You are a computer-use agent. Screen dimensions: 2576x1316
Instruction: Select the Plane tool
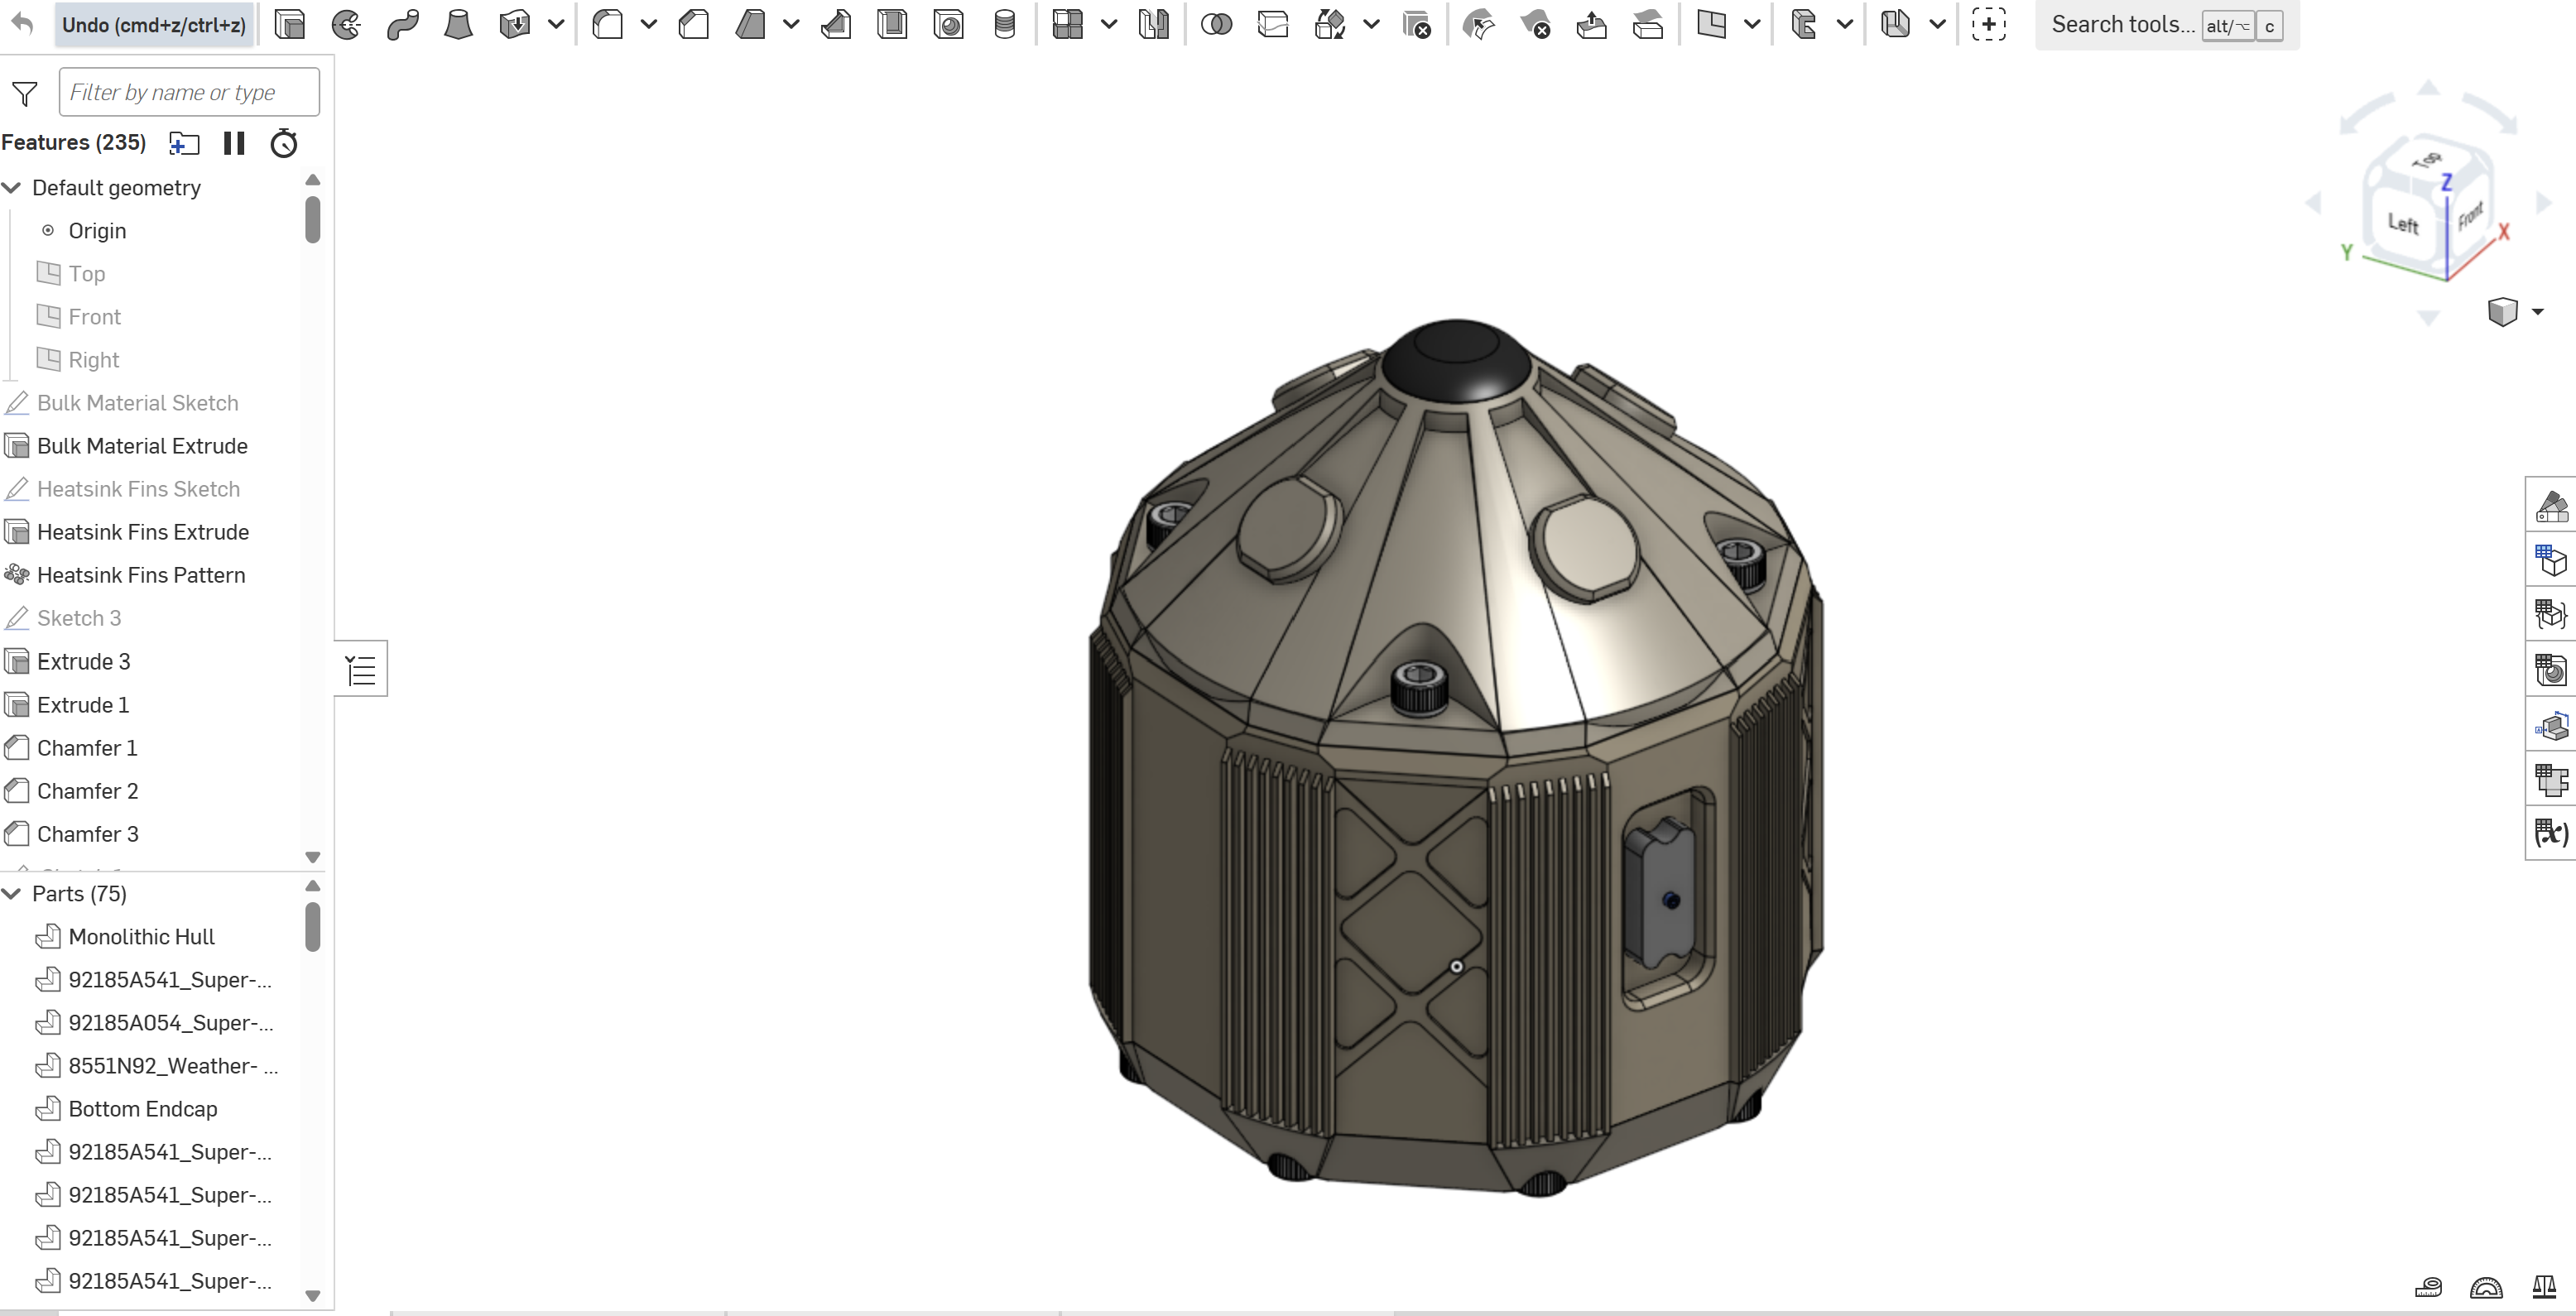click(x=1711, y=24)
